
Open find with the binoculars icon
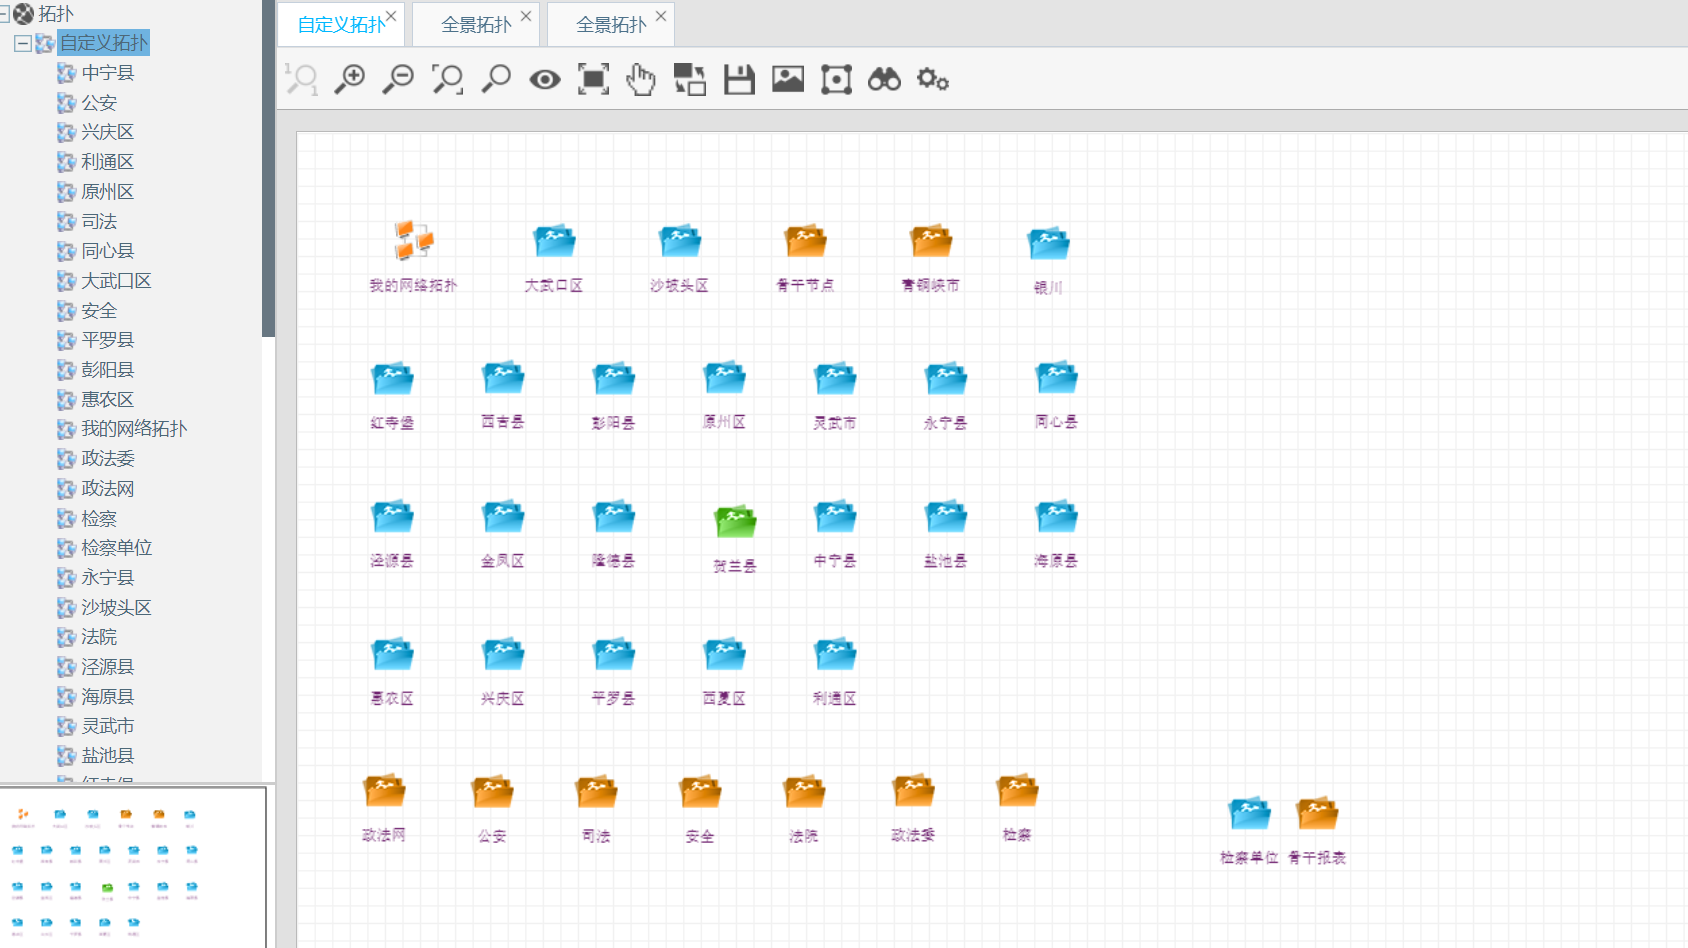click(884, 79)
